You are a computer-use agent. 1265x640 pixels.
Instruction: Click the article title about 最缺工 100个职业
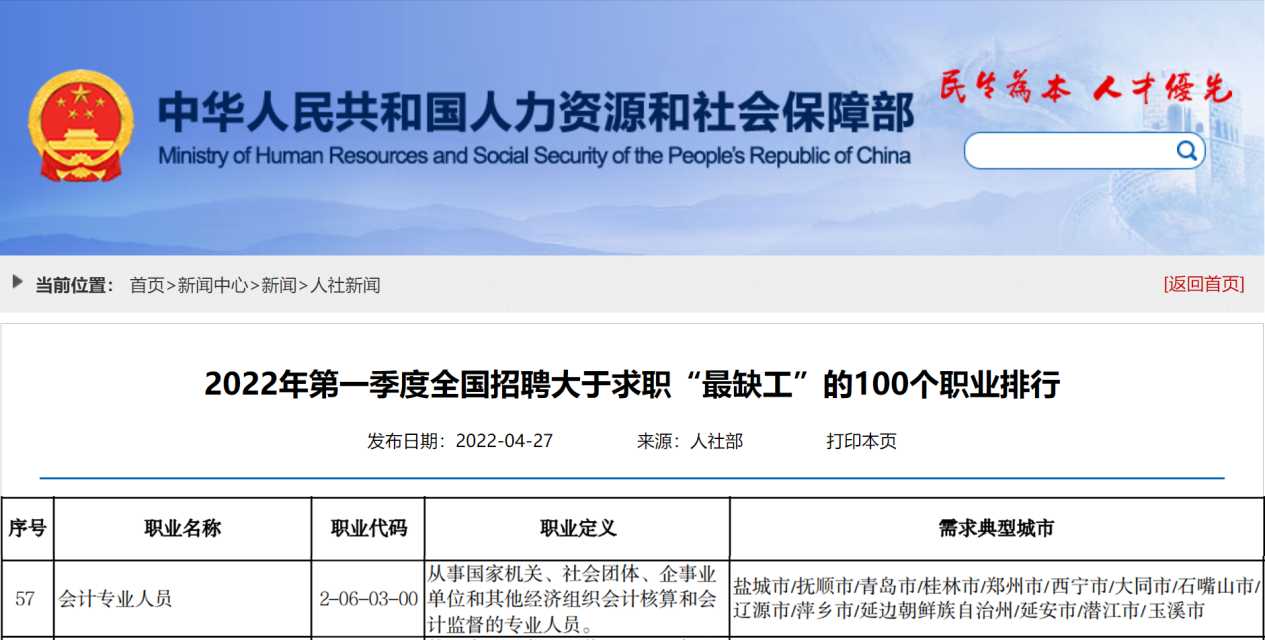point(632,384)
